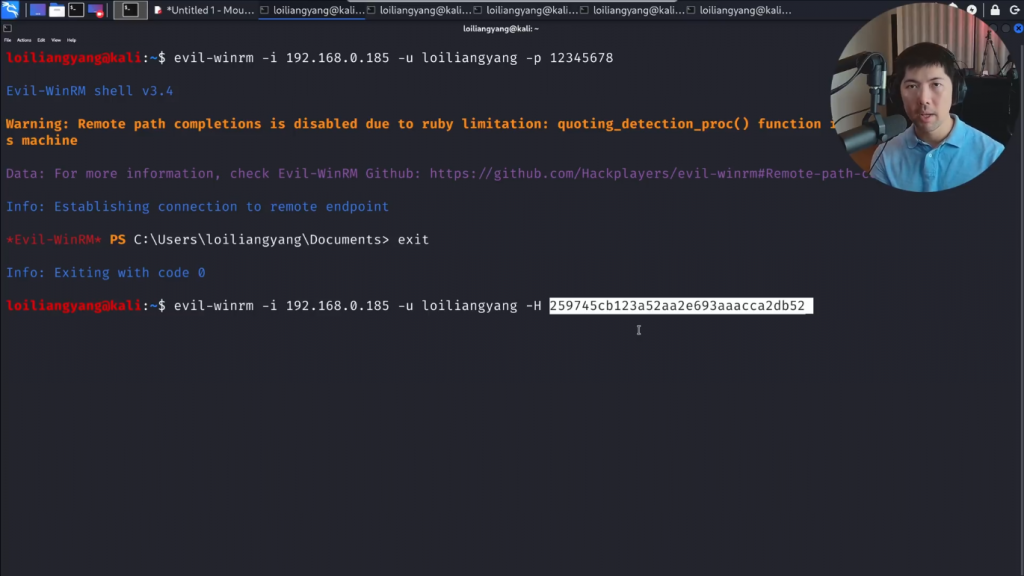Click the lock screen padlock icon
This screenshot has height=576, width=1024.
click(x=995, y=10)
